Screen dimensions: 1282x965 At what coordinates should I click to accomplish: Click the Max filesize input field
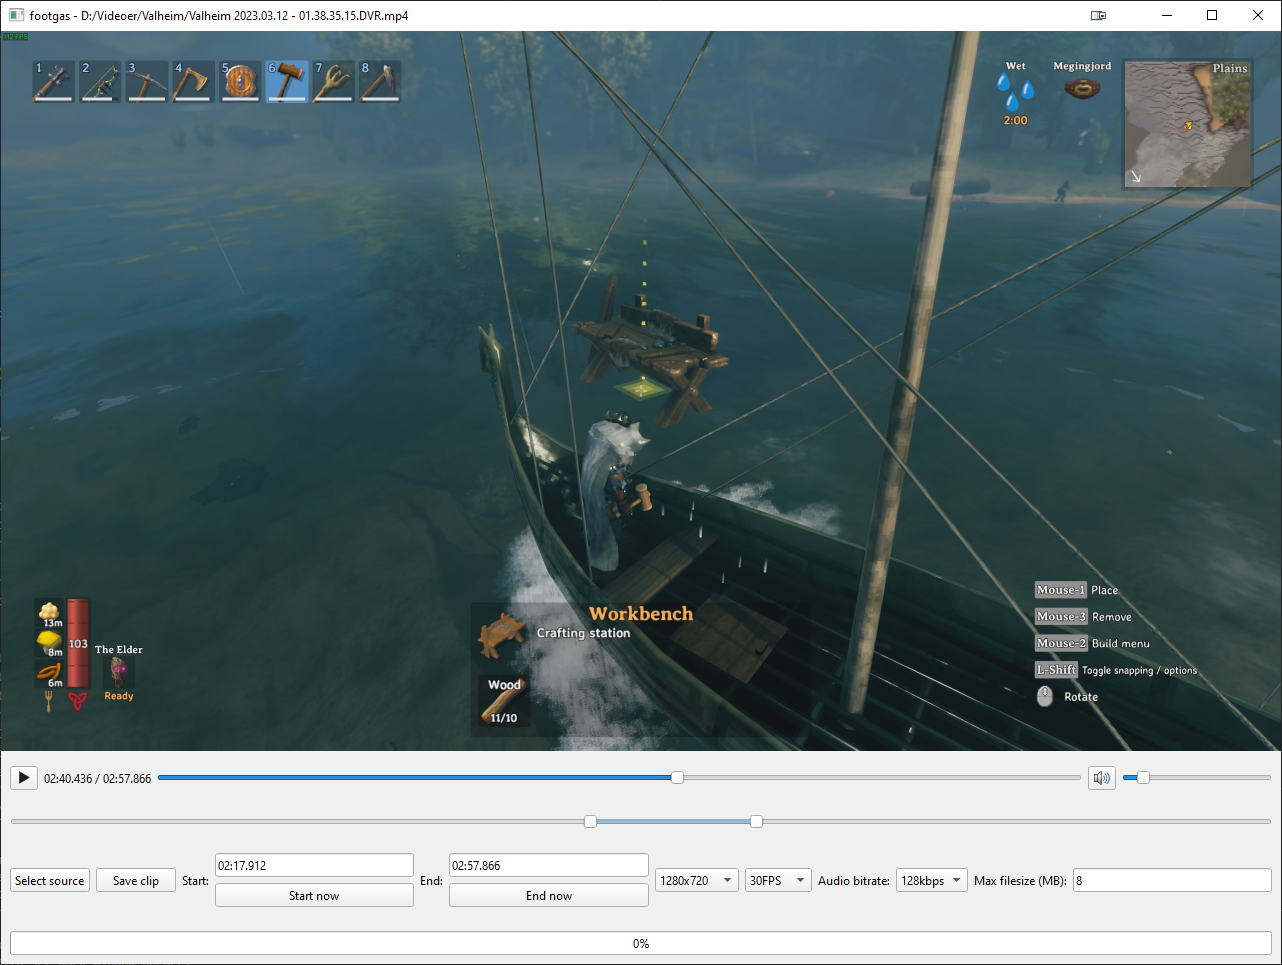click(x=1172, y=881)
